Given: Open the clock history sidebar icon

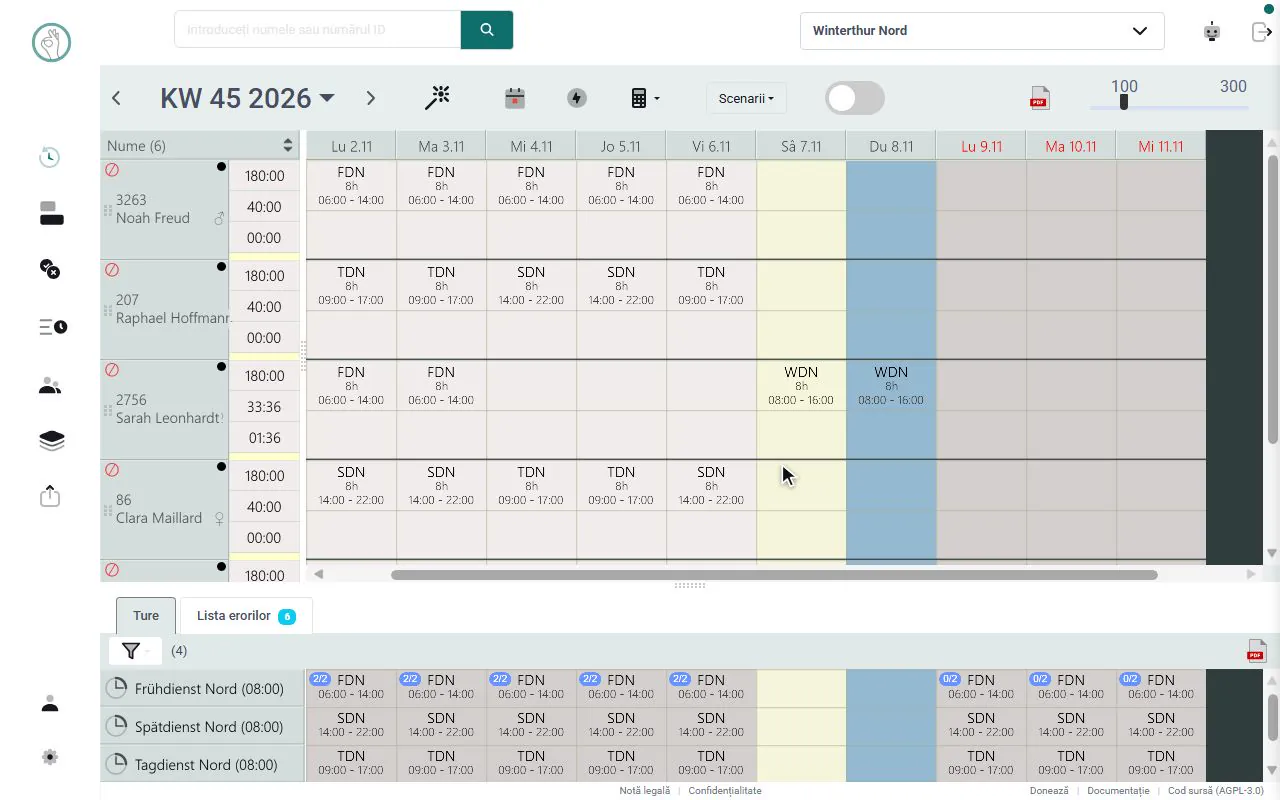Looking at the screenshot, I should pos(50,157).
